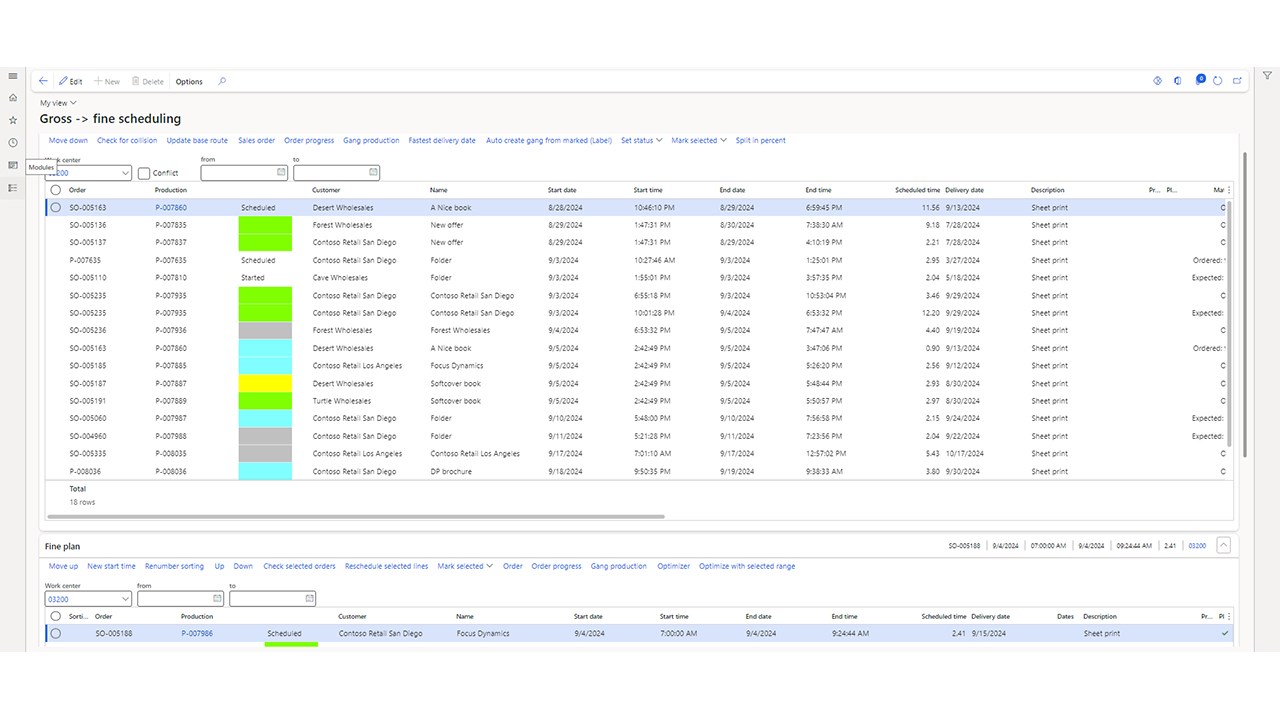The height and width of the screenshot is (720, 1280).
Task: Open Fine plan Work center 03200 dropdown
Action: pos(124,599)
